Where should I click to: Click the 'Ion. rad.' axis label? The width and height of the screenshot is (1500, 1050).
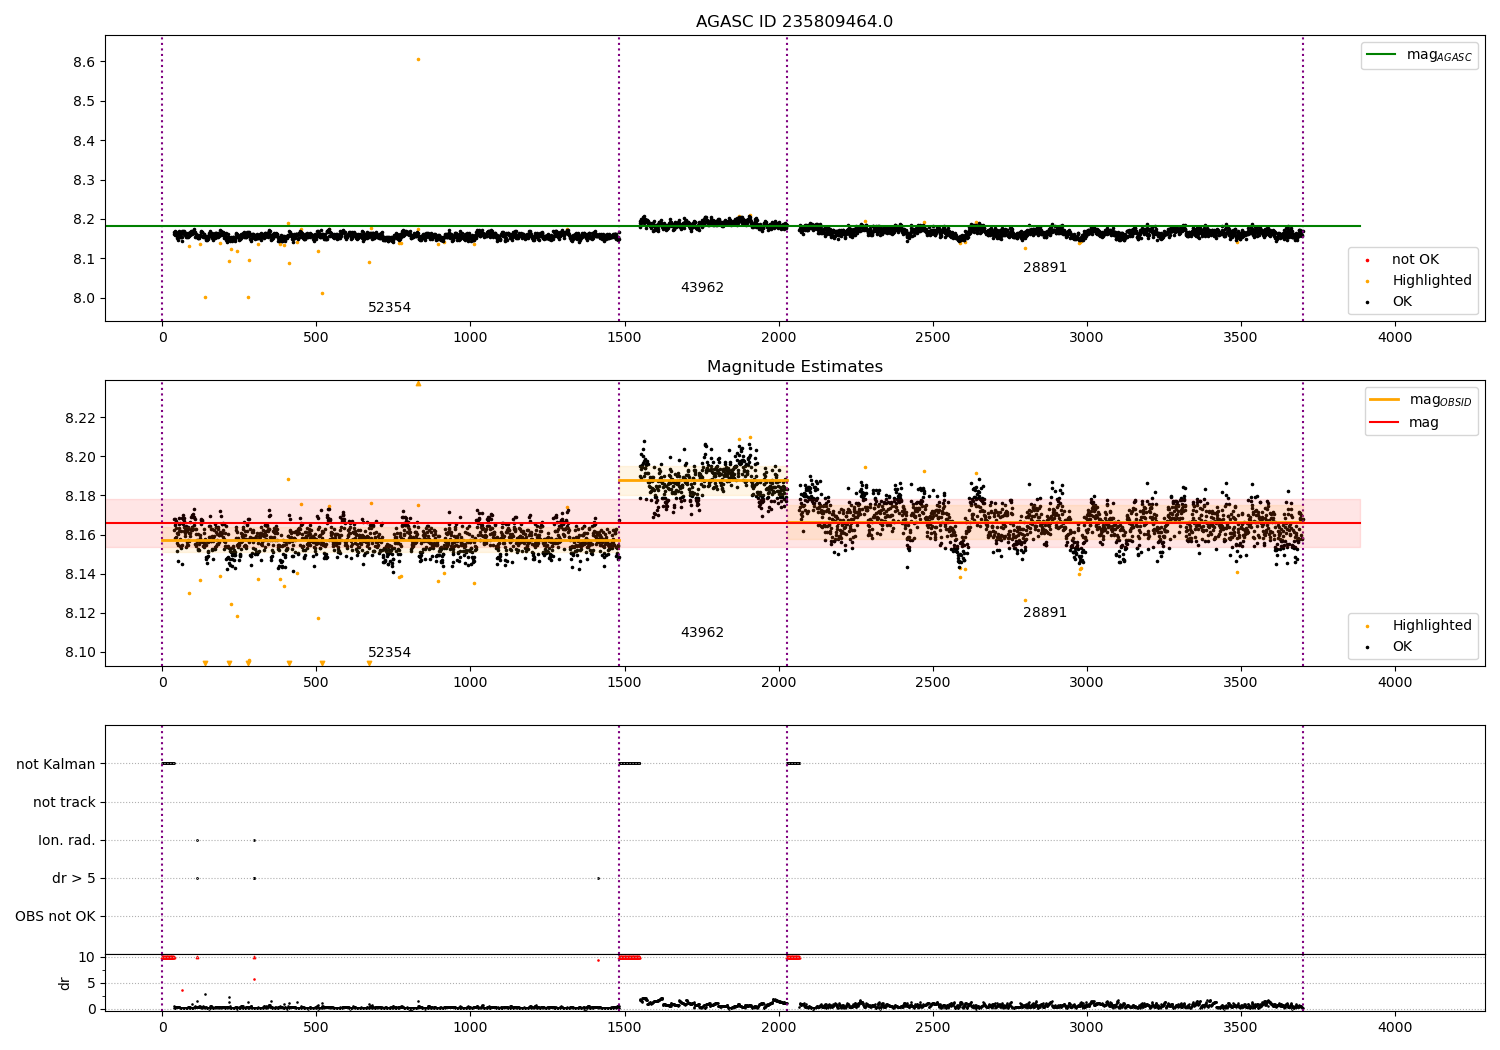click(x=67, y=841)
